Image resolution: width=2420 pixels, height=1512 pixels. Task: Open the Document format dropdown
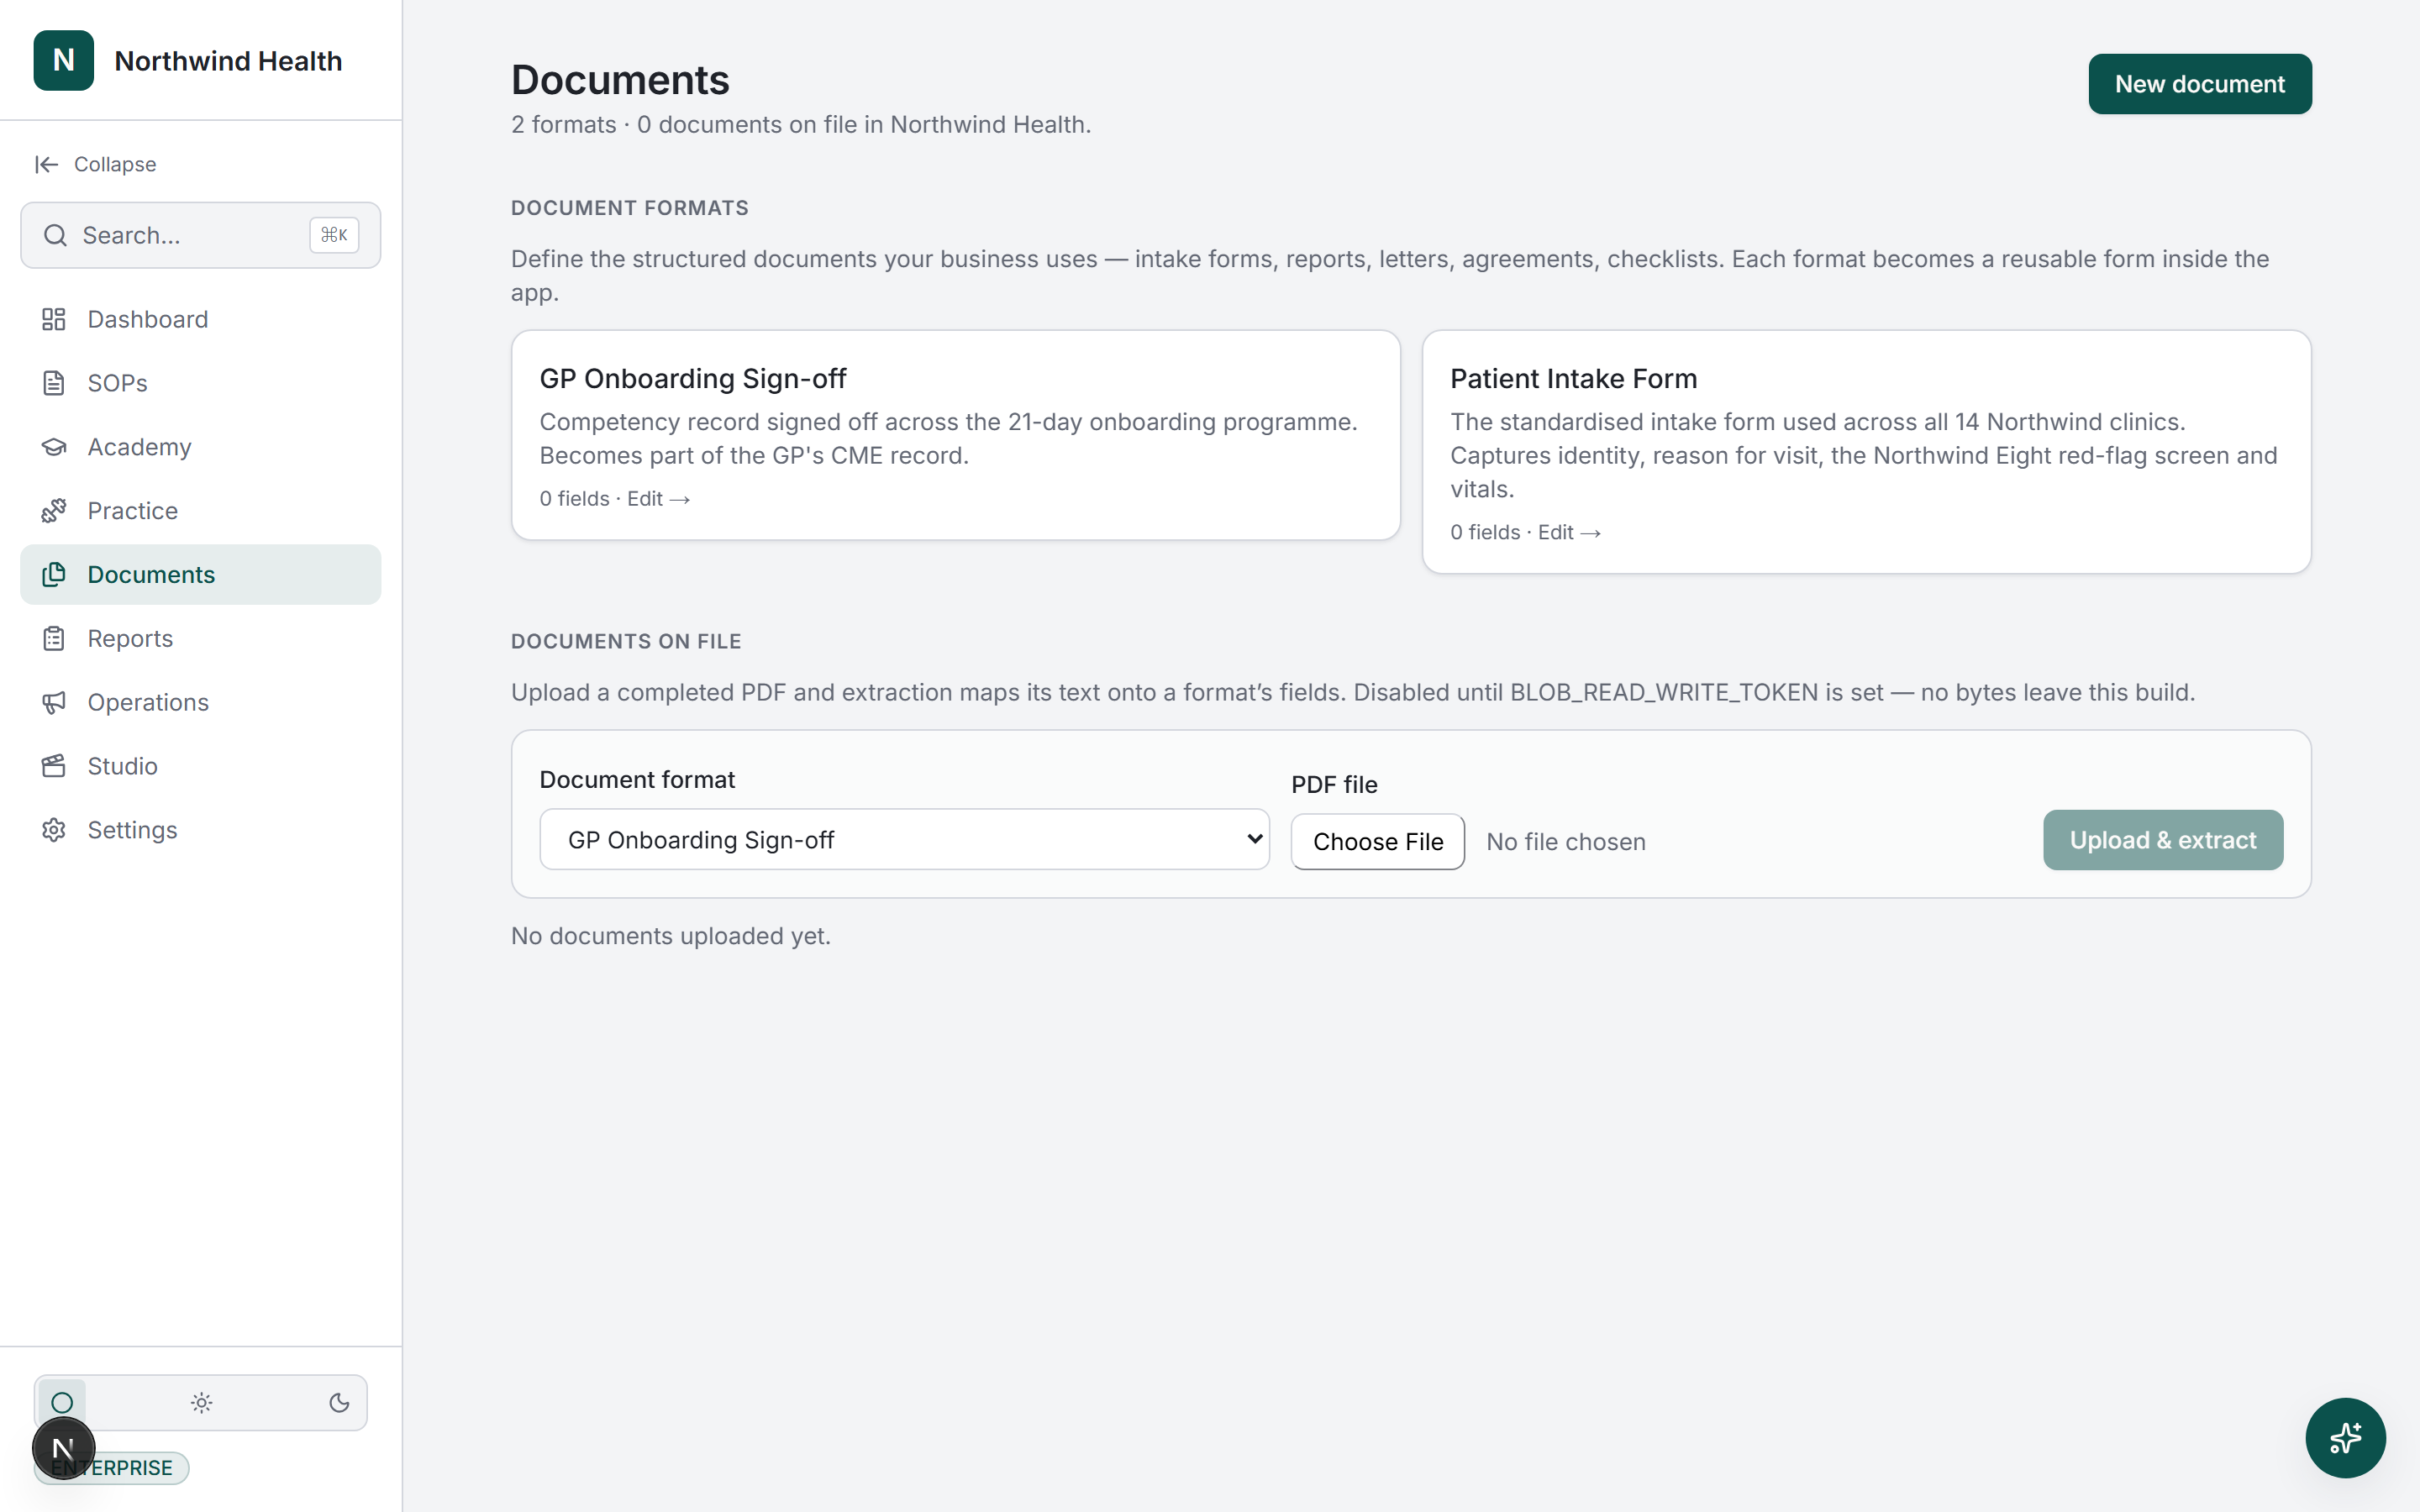click(x=904, y=840)
